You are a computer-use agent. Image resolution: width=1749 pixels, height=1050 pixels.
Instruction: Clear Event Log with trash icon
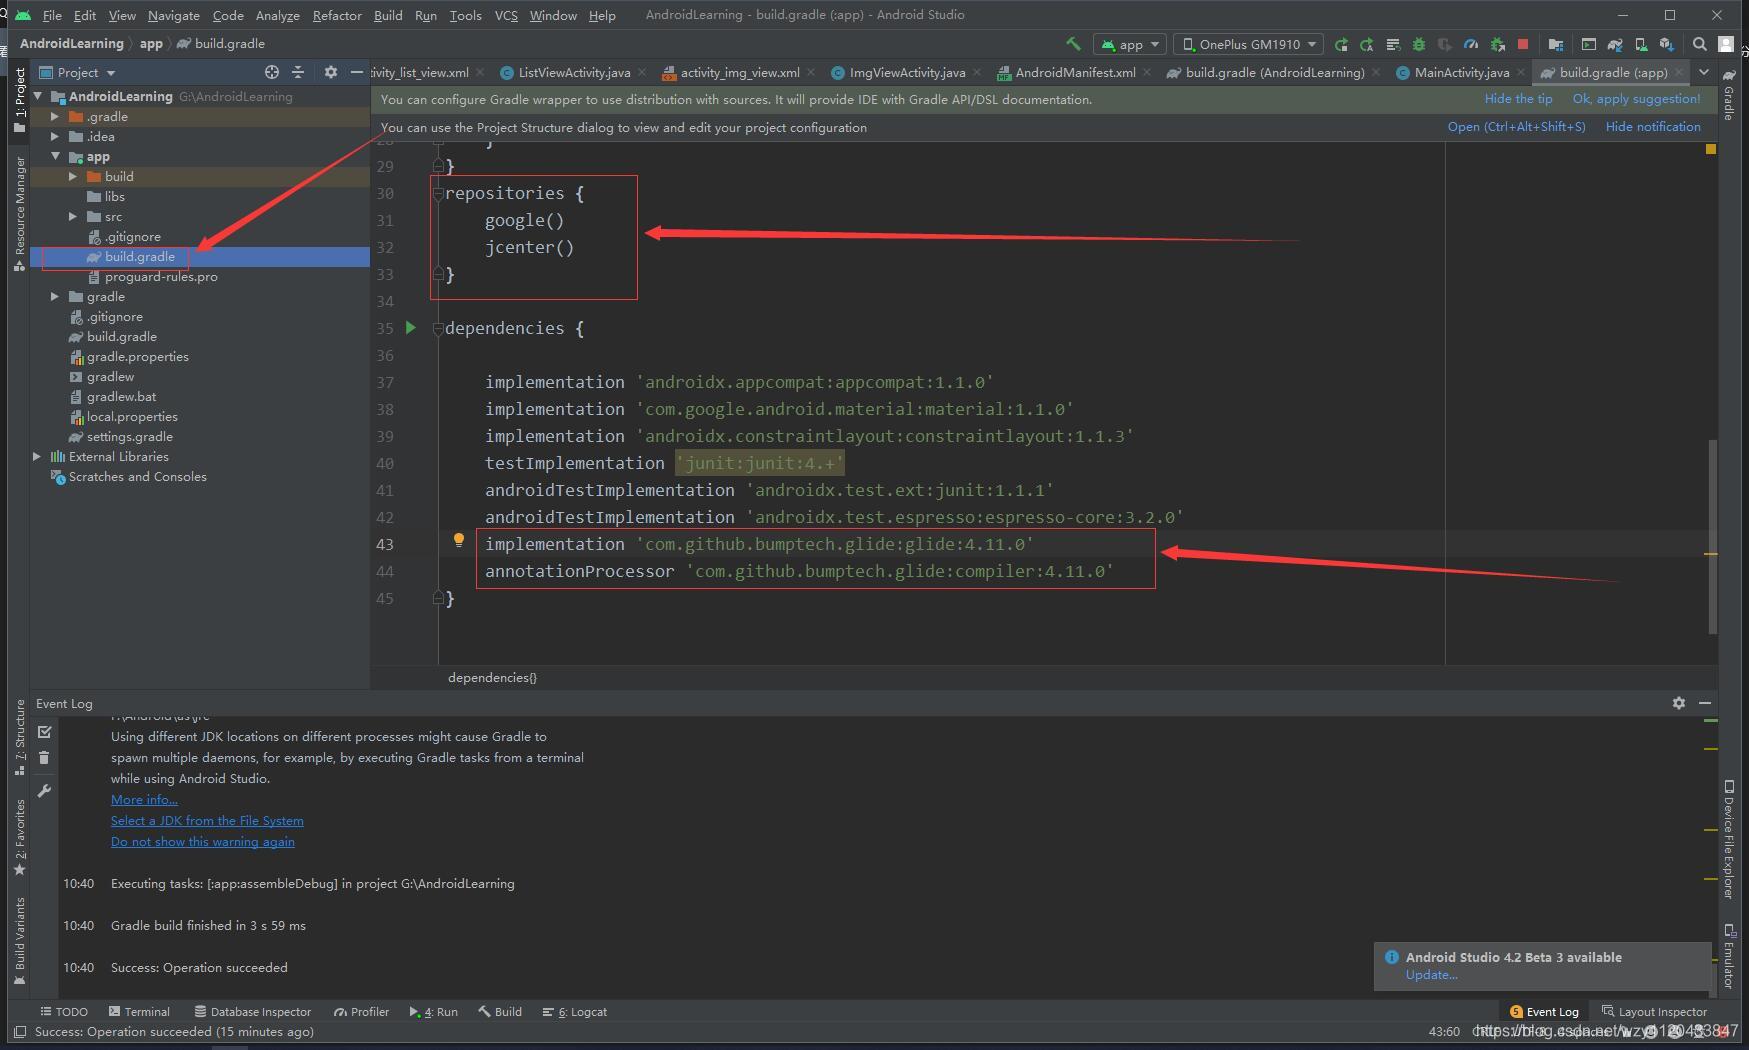(44, 758)
